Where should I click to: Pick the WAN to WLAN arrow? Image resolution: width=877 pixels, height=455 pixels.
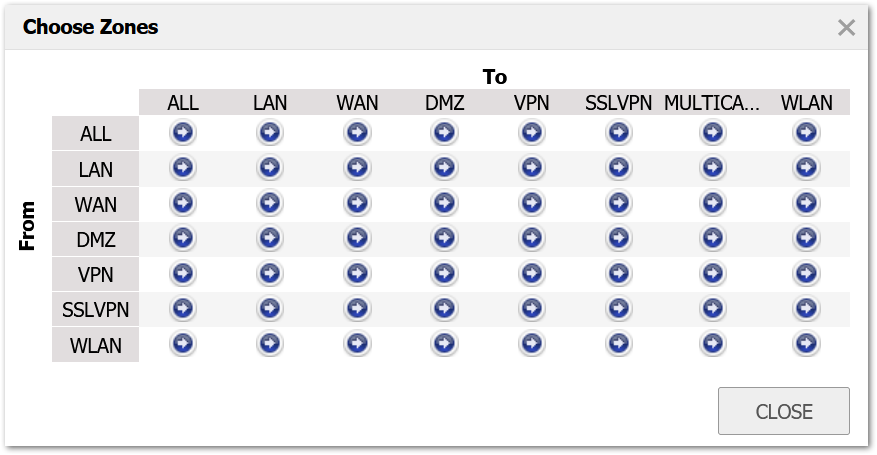click(807, 203)
